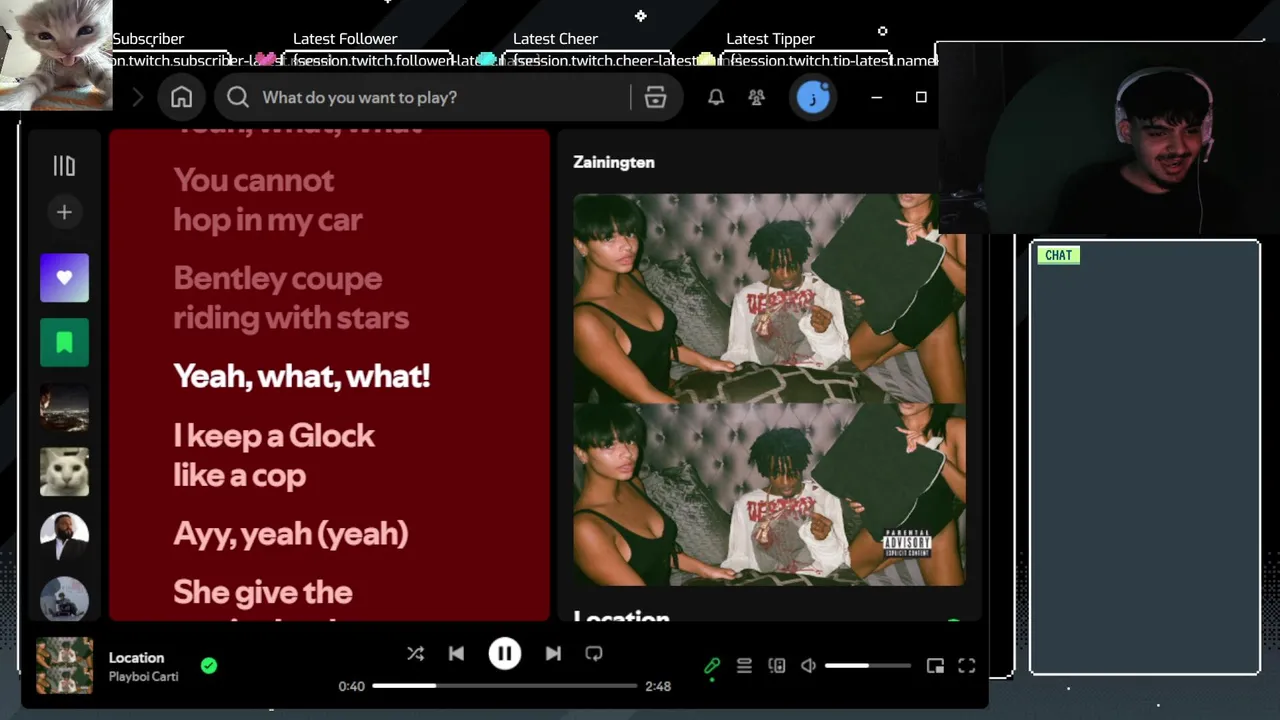Click the 'Latest Tipper' overlay label
Screen dimensions: 1280x720
point(770,39)
